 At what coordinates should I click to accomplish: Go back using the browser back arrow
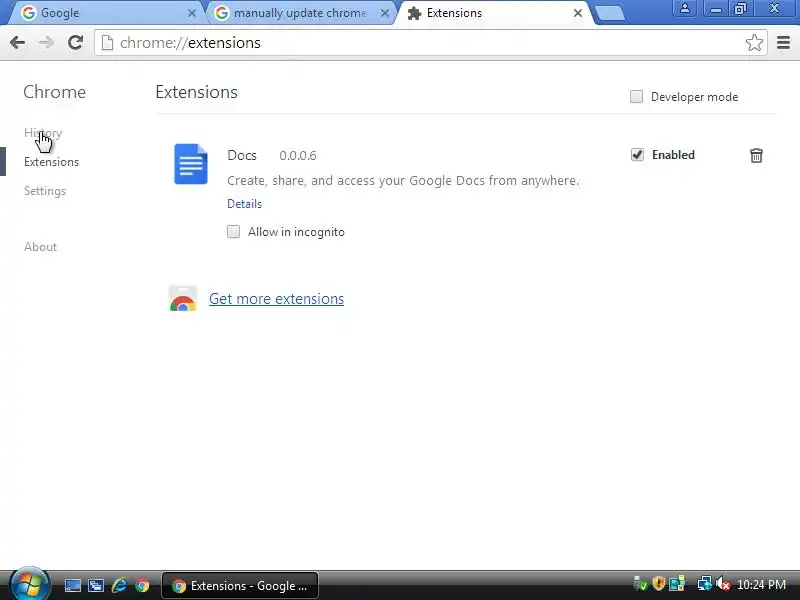[x=17, y=43]
